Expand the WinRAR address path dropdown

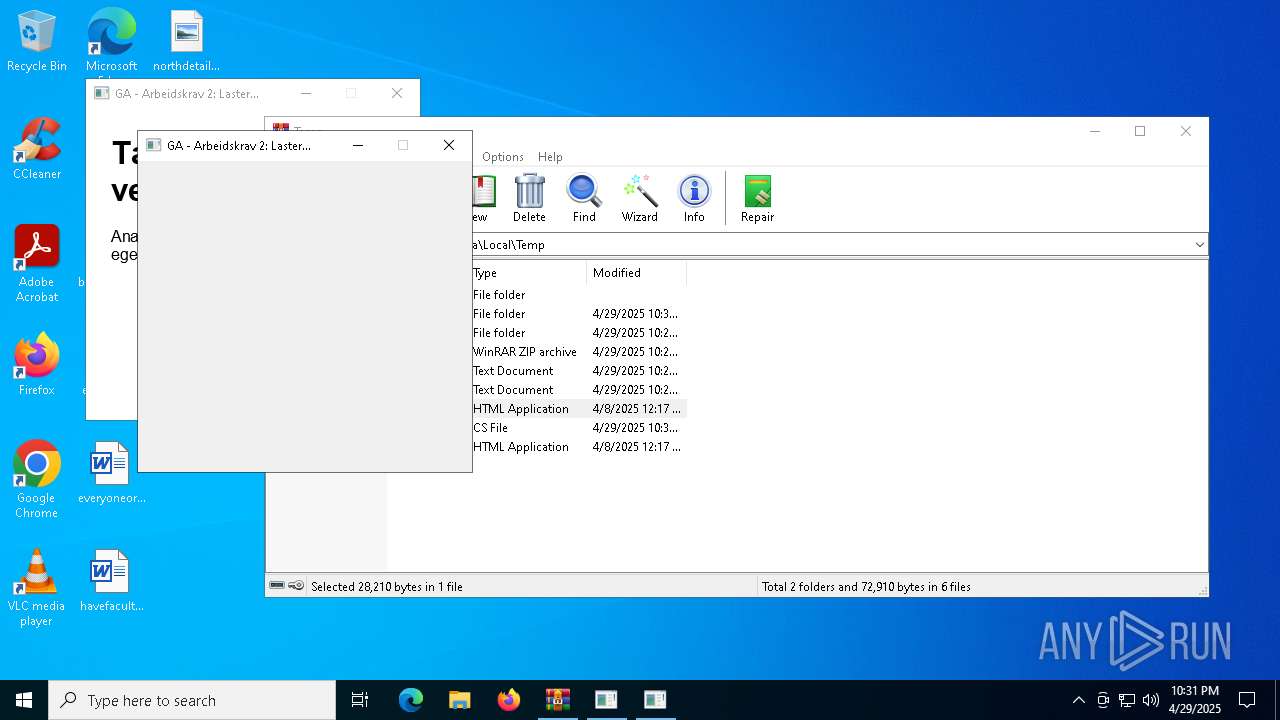[1199, 245]
